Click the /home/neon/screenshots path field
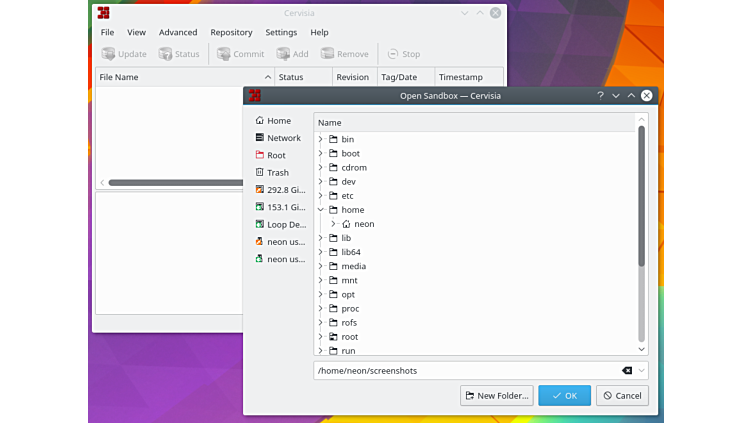 pyautogui.click(x=465, y=371)
